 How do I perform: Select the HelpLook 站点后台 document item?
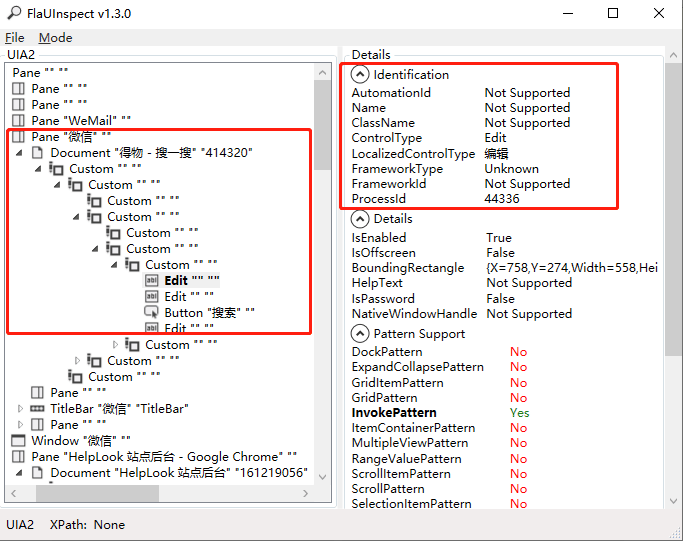click(x=179, y=473)
